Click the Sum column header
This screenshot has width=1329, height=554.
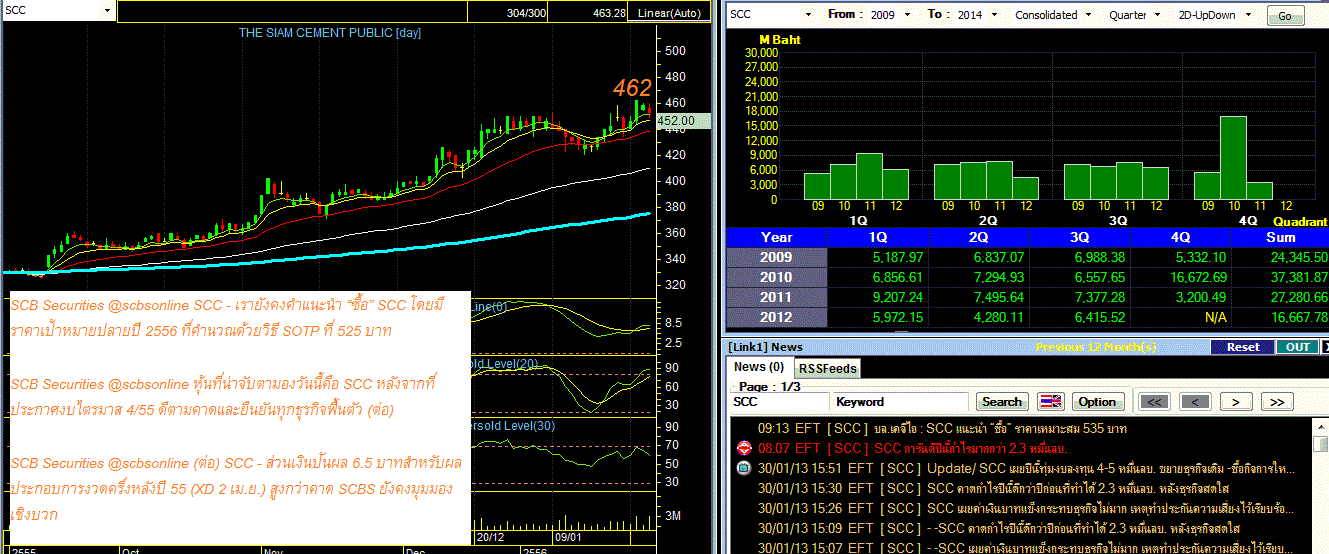tap(1280, 237)
